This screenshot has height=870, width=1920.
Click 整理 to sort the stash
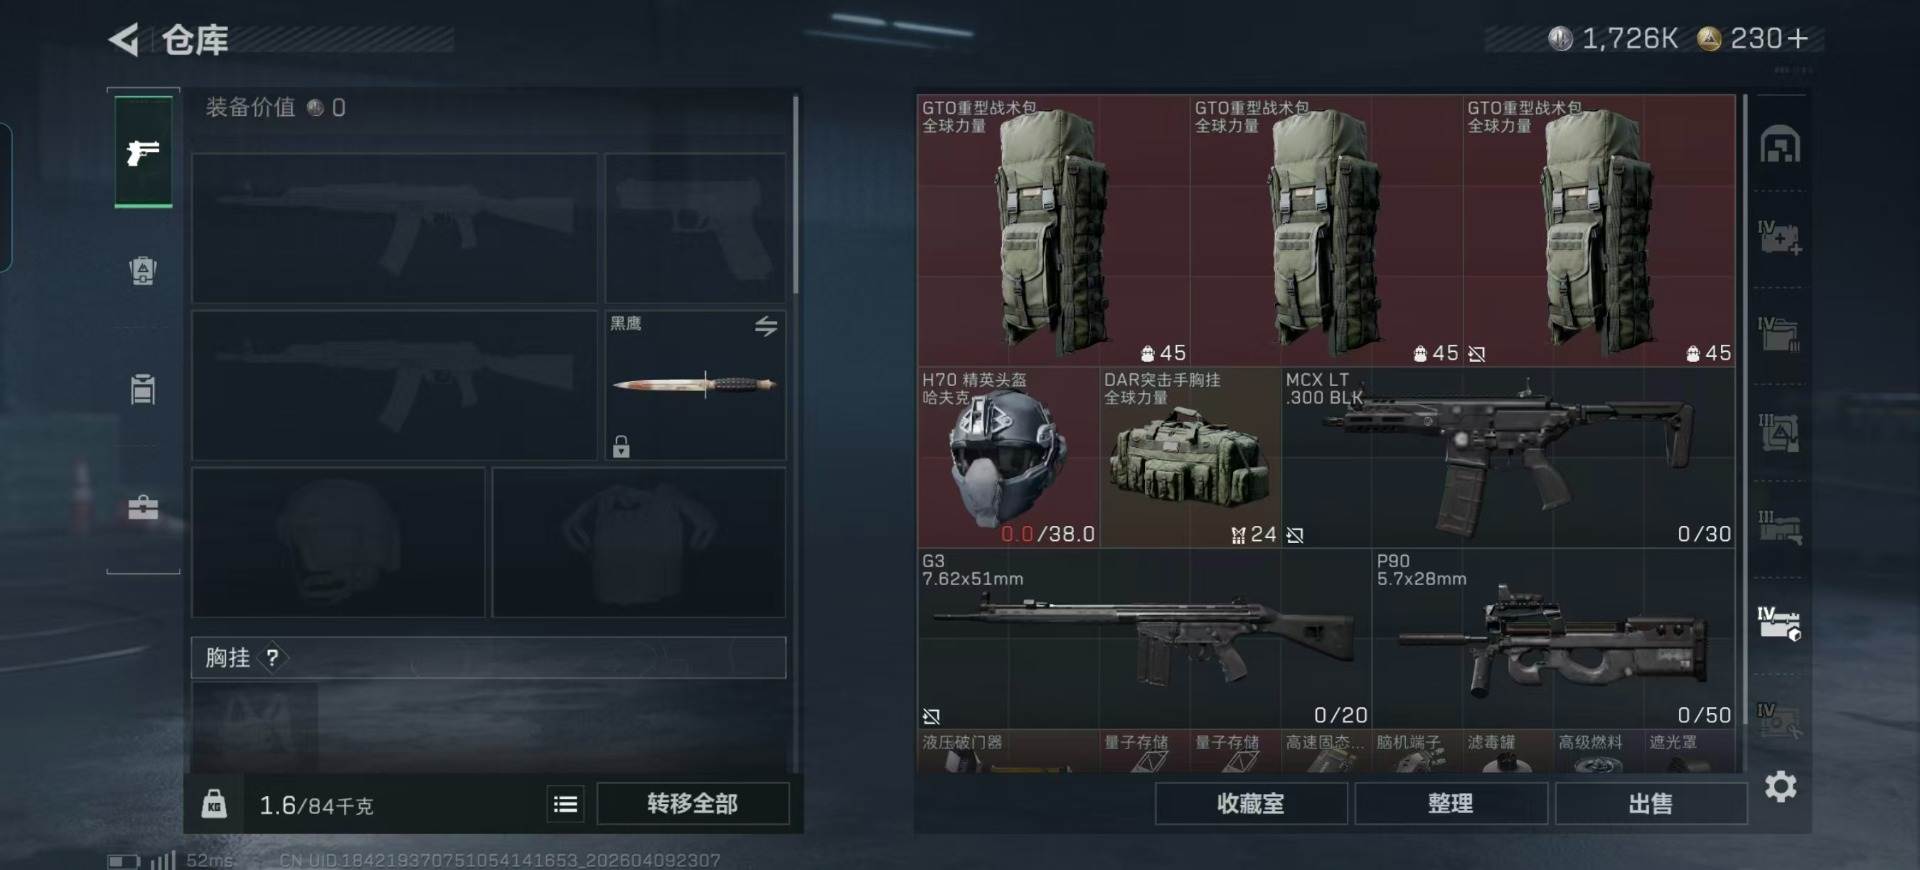point(1450,804)
